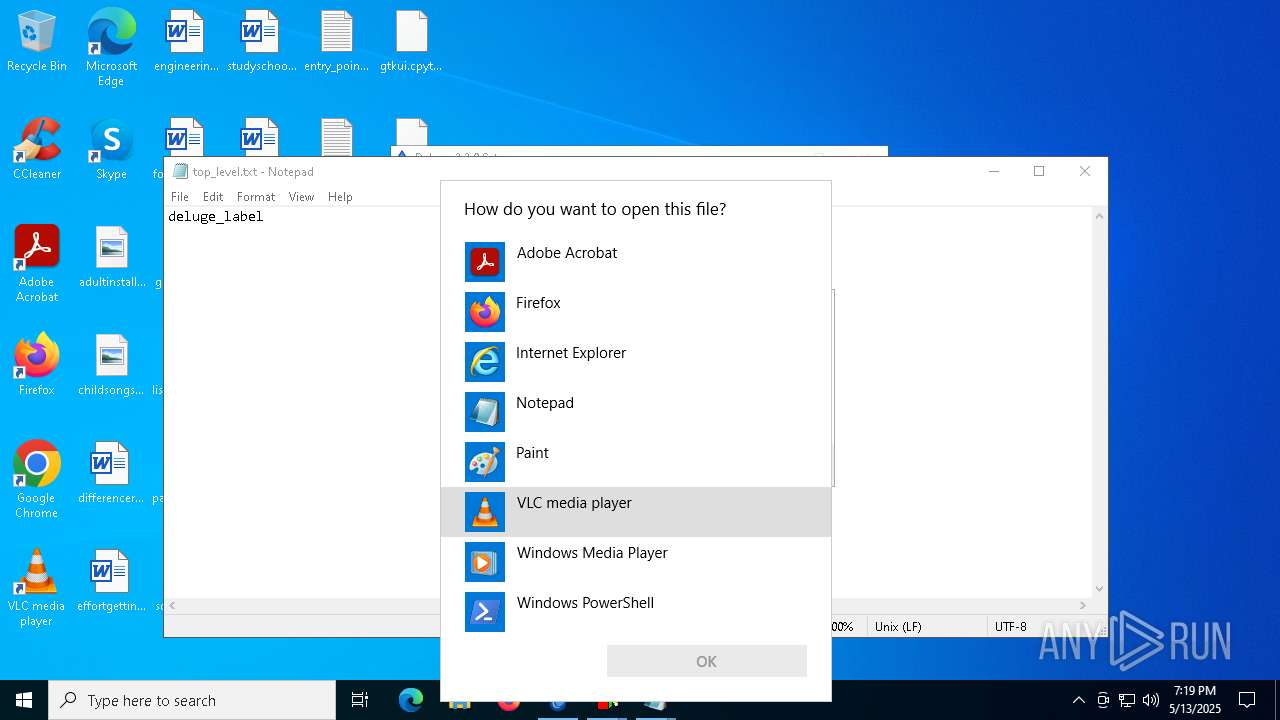
Task: Select the Adobe Acrobat desktop shortcut
Action: [37, 264]
